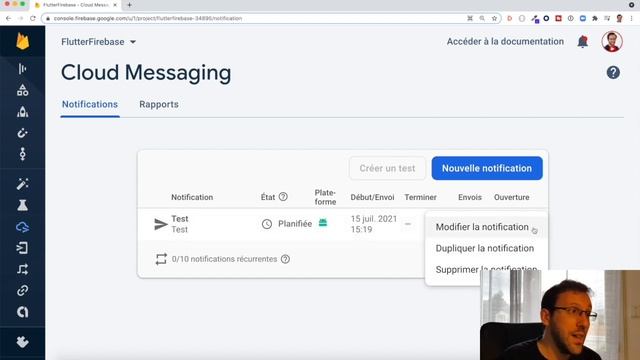Open the Chrome three-dot menu
This screenshot has width=640, height=360.
(631, 18)
